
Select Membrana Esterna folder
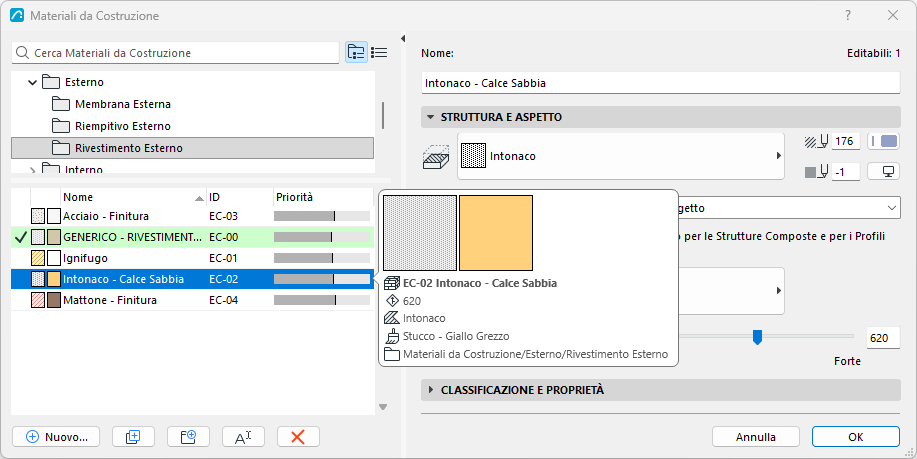(123, 104)
